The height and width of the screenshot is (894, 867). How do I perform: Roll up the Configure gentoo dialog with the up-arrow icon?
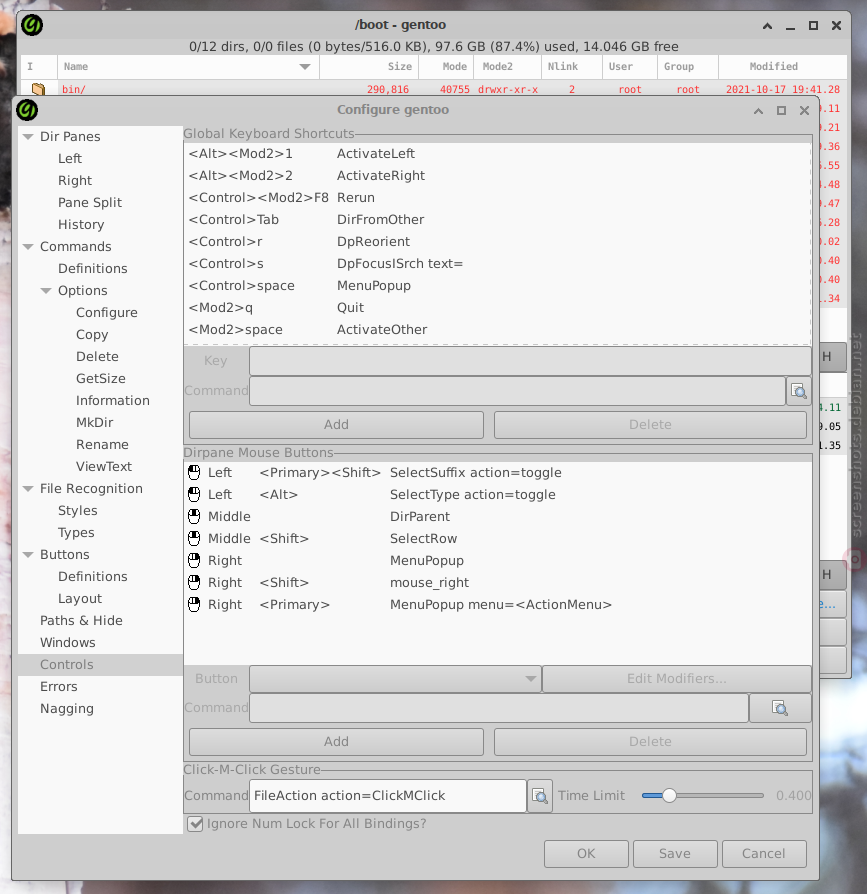click(x=758, y=111)
